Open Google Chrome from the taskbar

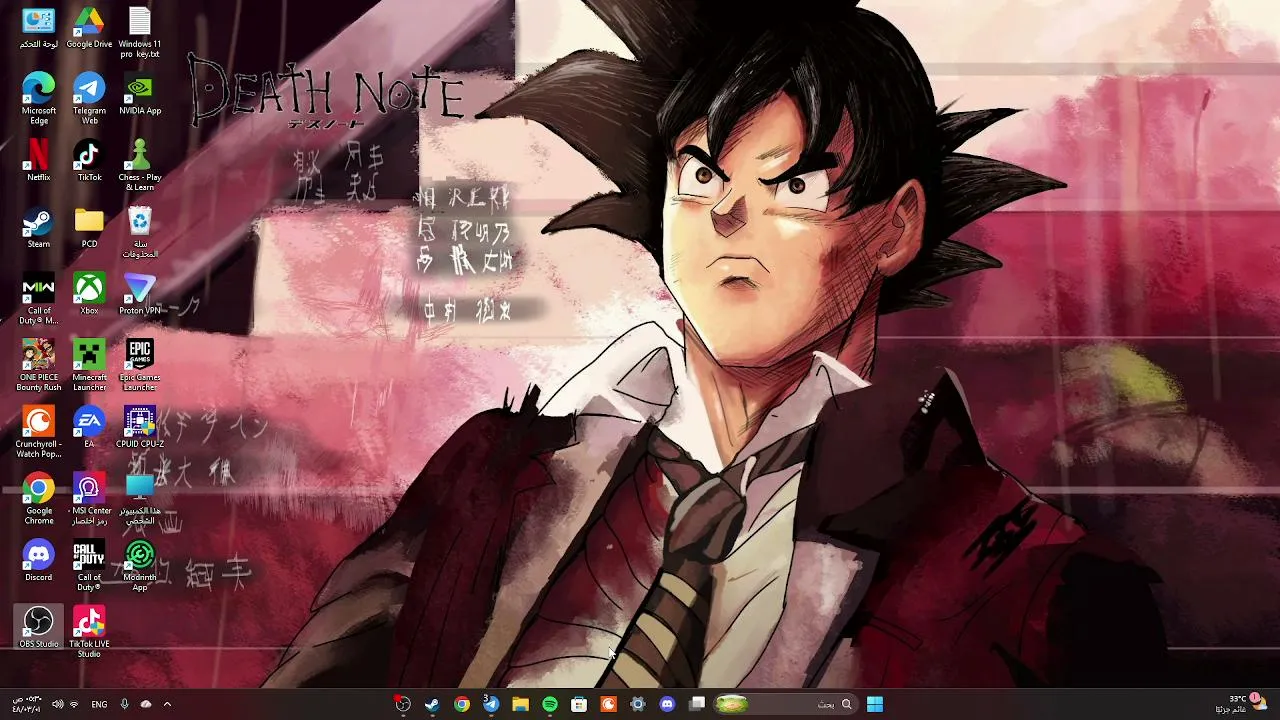(462, 704)
